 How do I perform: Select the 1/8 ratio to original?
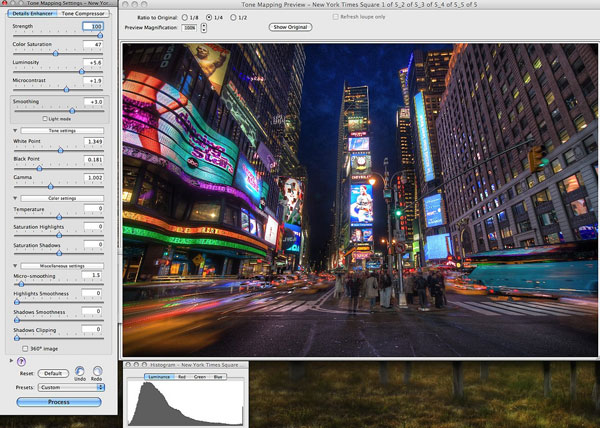pyautogui.click(x=183, y=17)
